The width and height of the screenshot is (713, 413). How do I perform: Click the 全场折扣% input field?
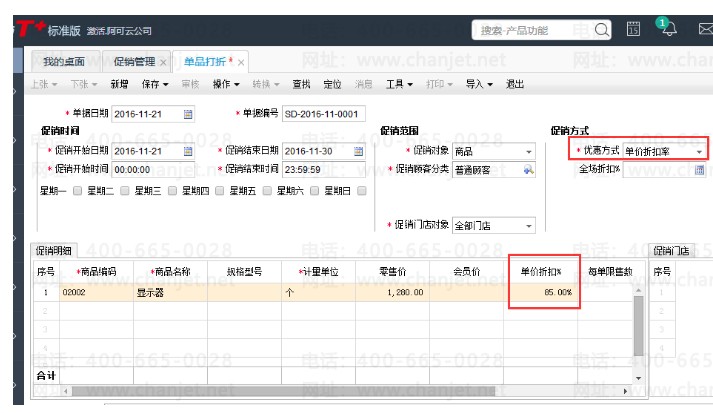pyautogui.click(x=658, y=170)
